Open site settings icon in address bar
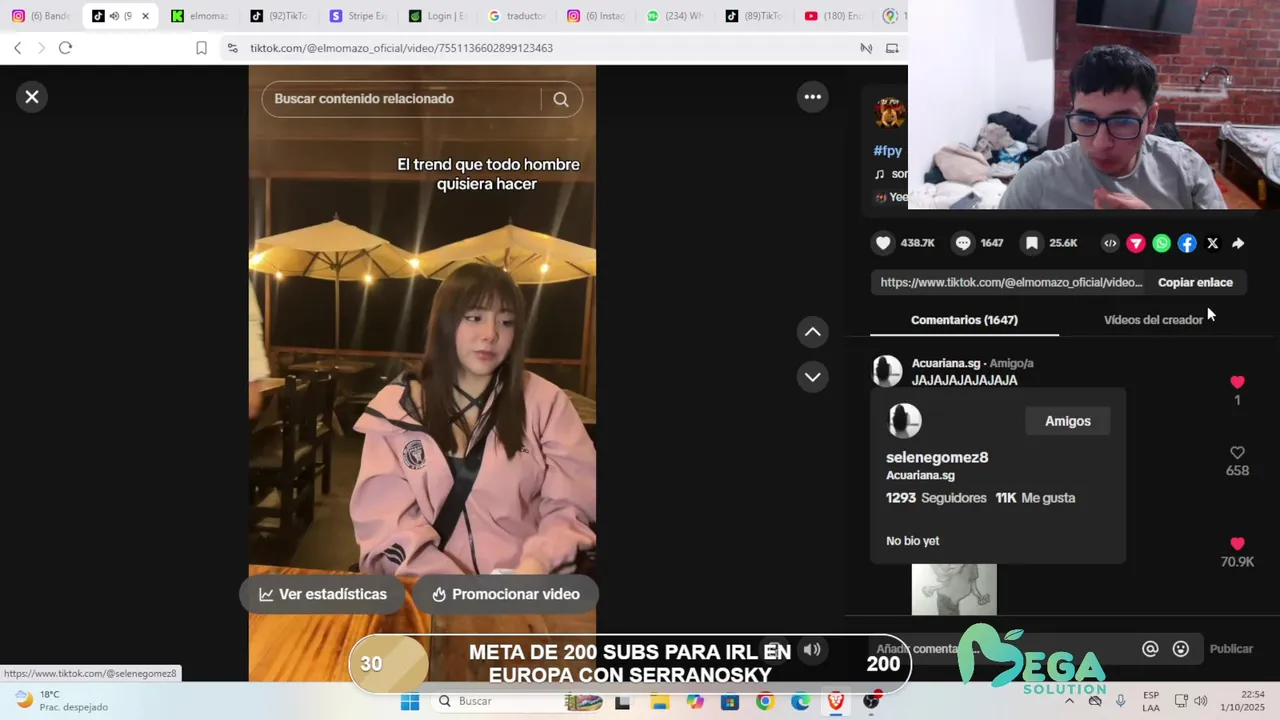 click(232, 48)
